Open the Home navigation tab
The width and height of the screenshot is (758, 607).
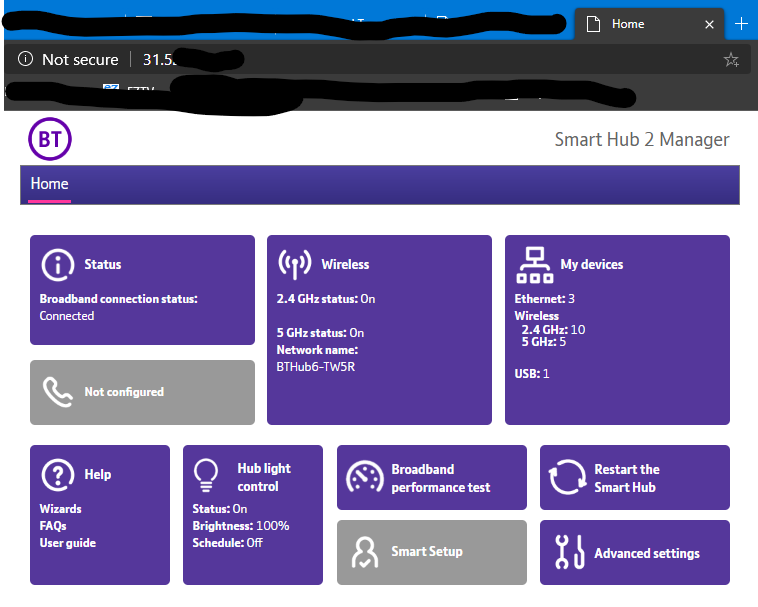[x=49, y=184]
